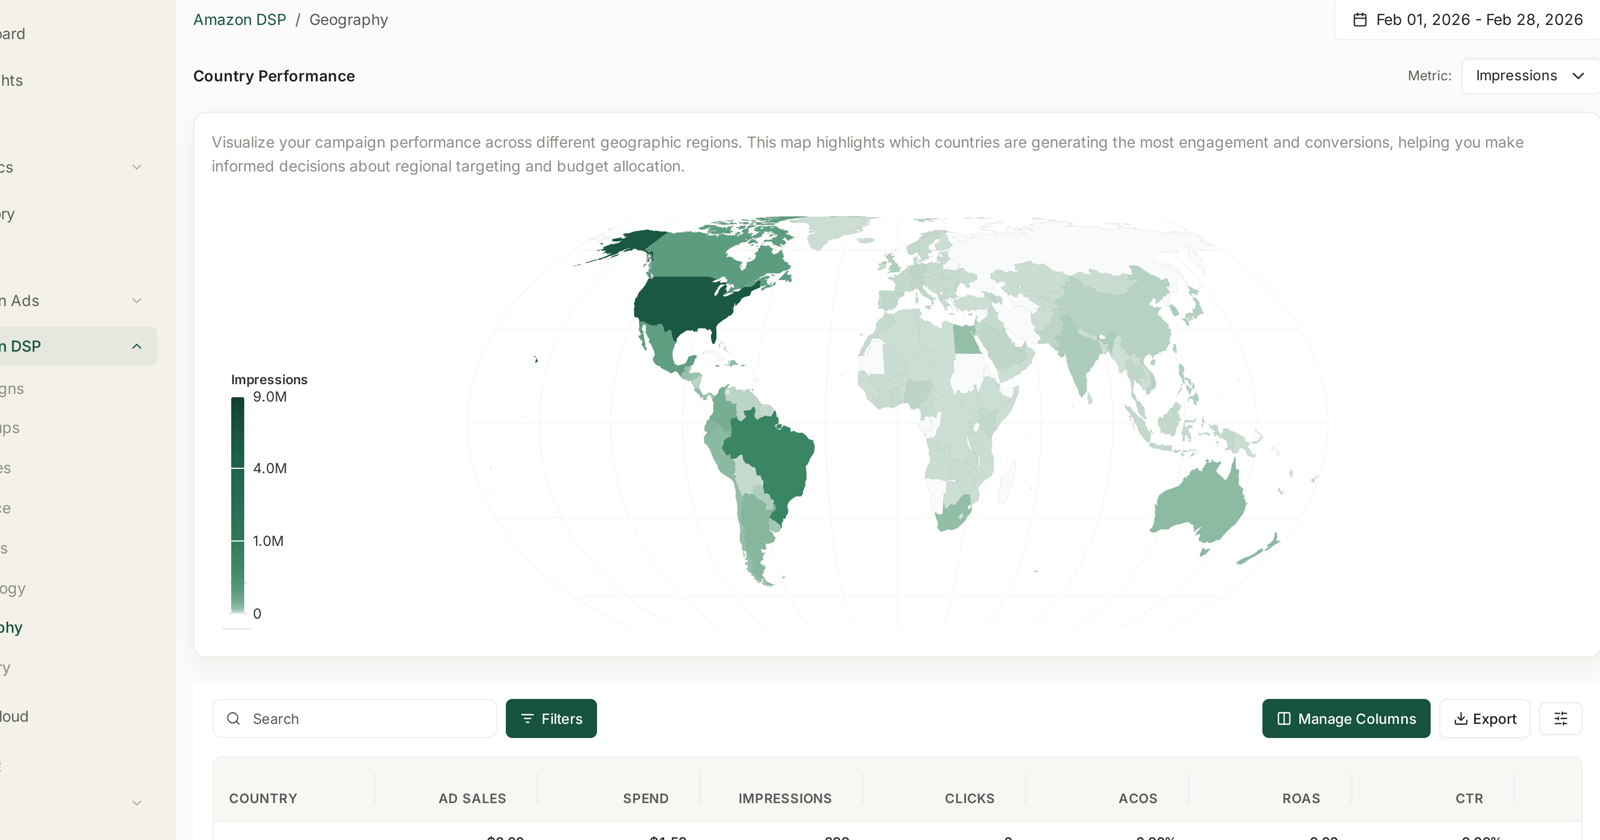Go to Amazon DSP breadcrumb link

pyautogui.click(x=239, y=20)
